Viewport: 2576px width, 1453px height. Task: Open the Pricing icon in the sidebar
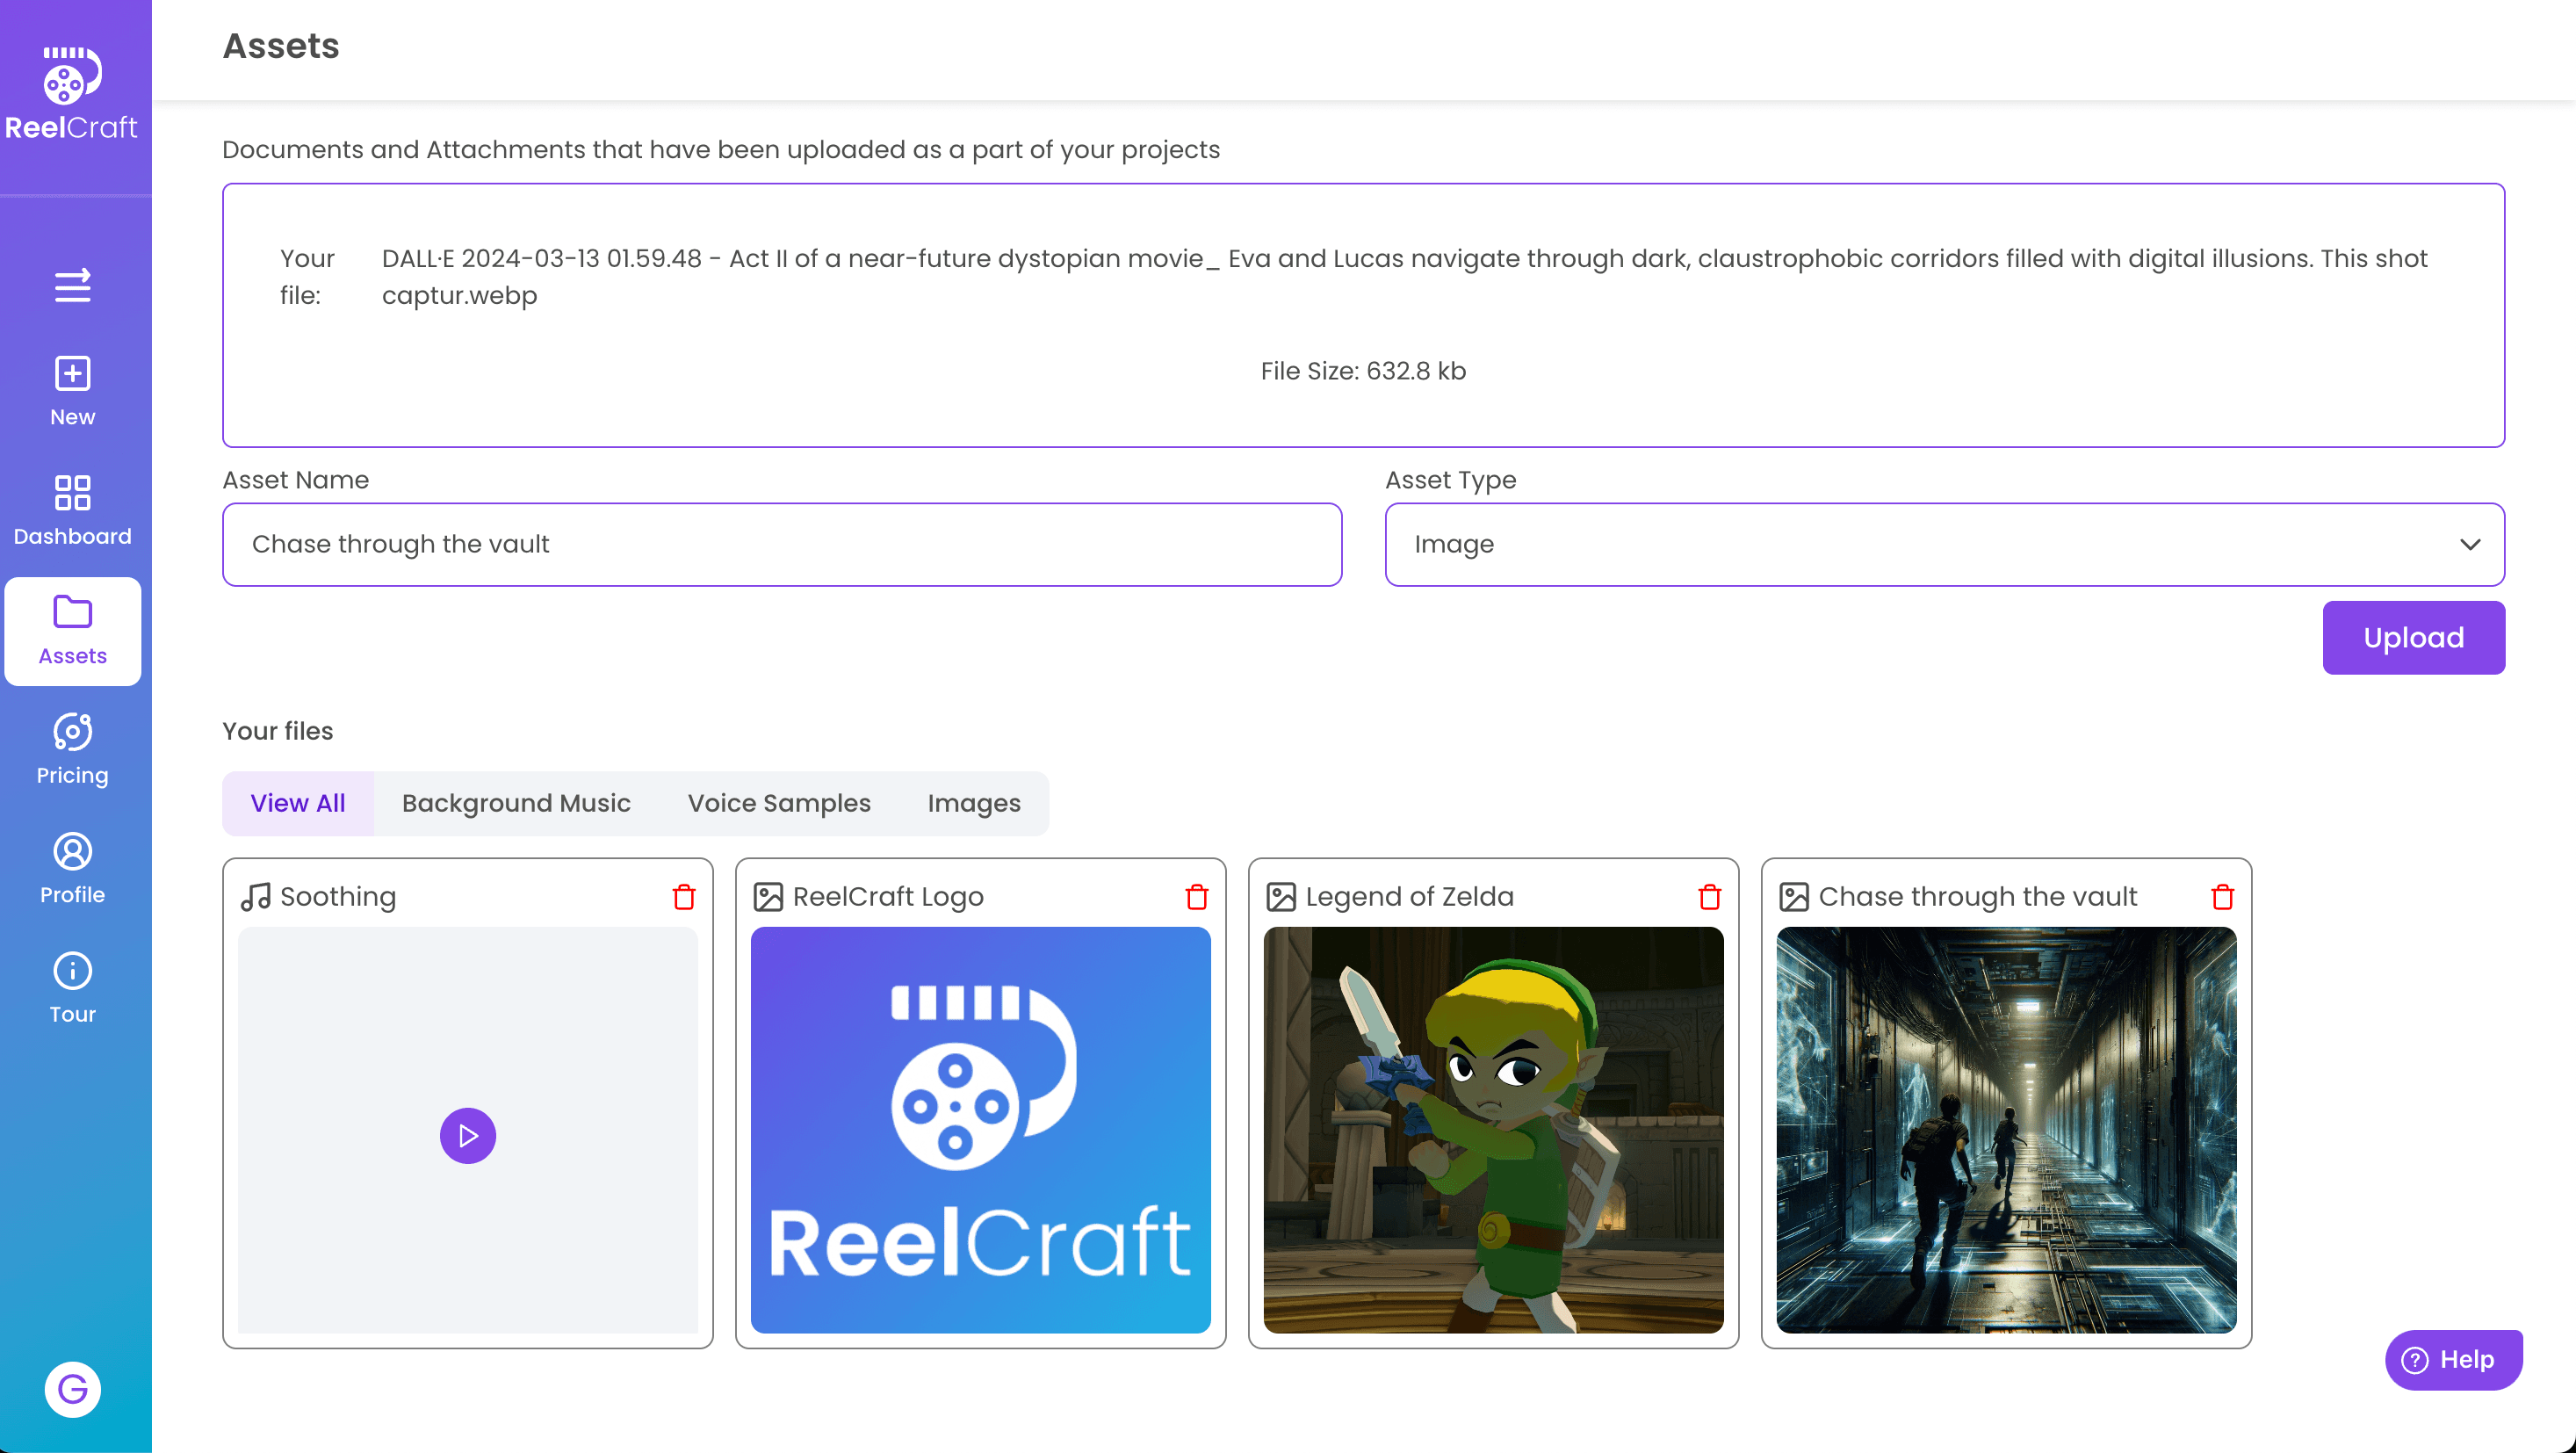point(71,733)
